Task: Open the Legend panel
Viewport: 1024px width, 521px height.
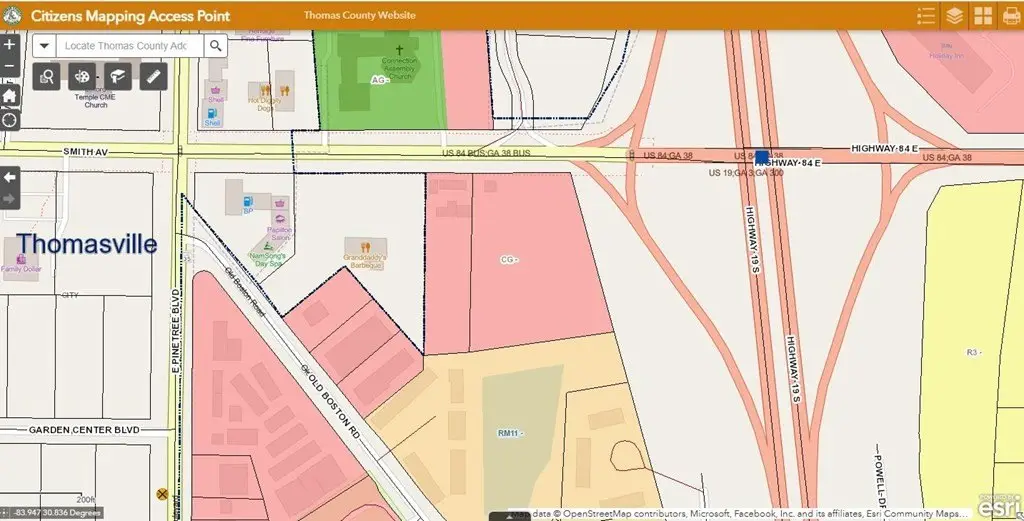Action: (x=925, y=16)
